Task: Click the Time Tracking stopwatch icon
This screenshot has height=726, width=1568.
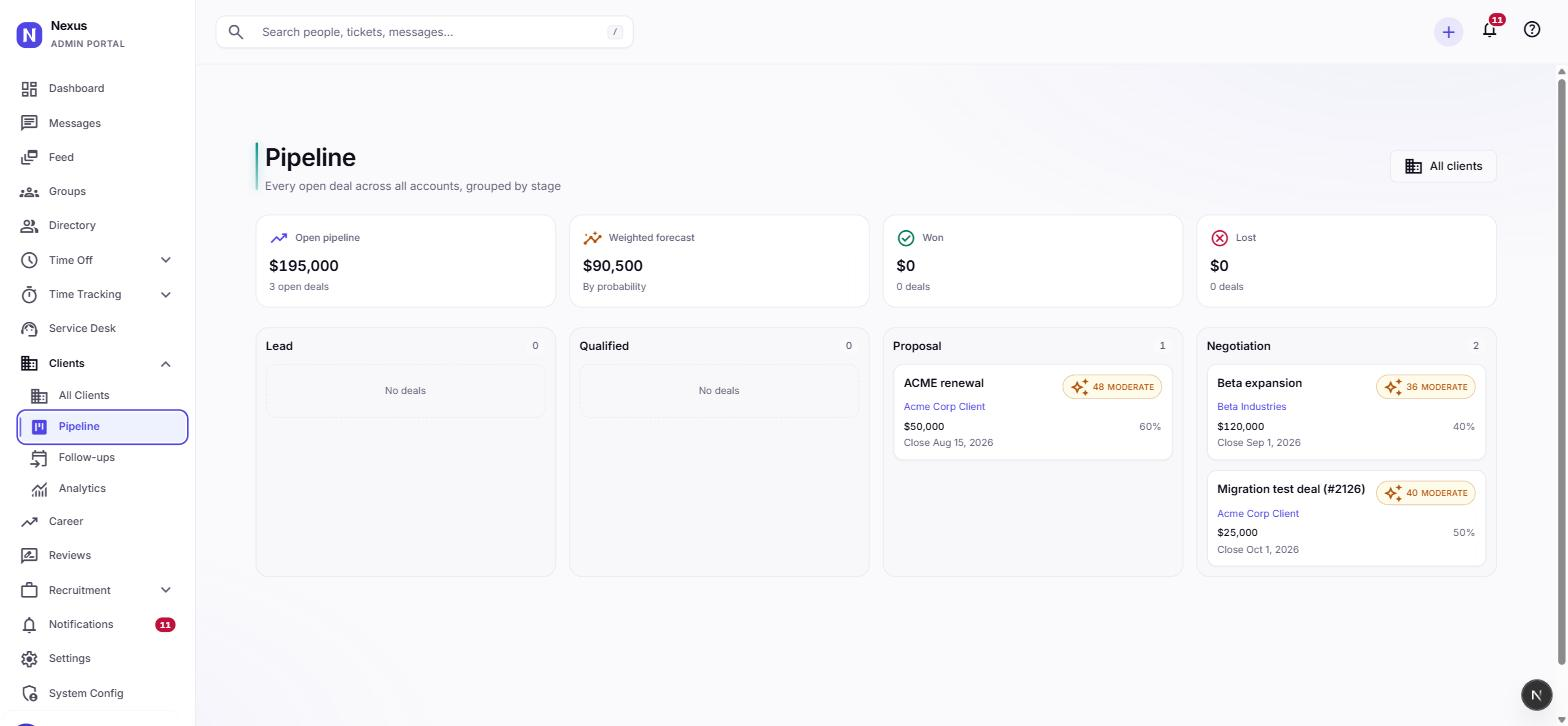Action: pos(29,294)
